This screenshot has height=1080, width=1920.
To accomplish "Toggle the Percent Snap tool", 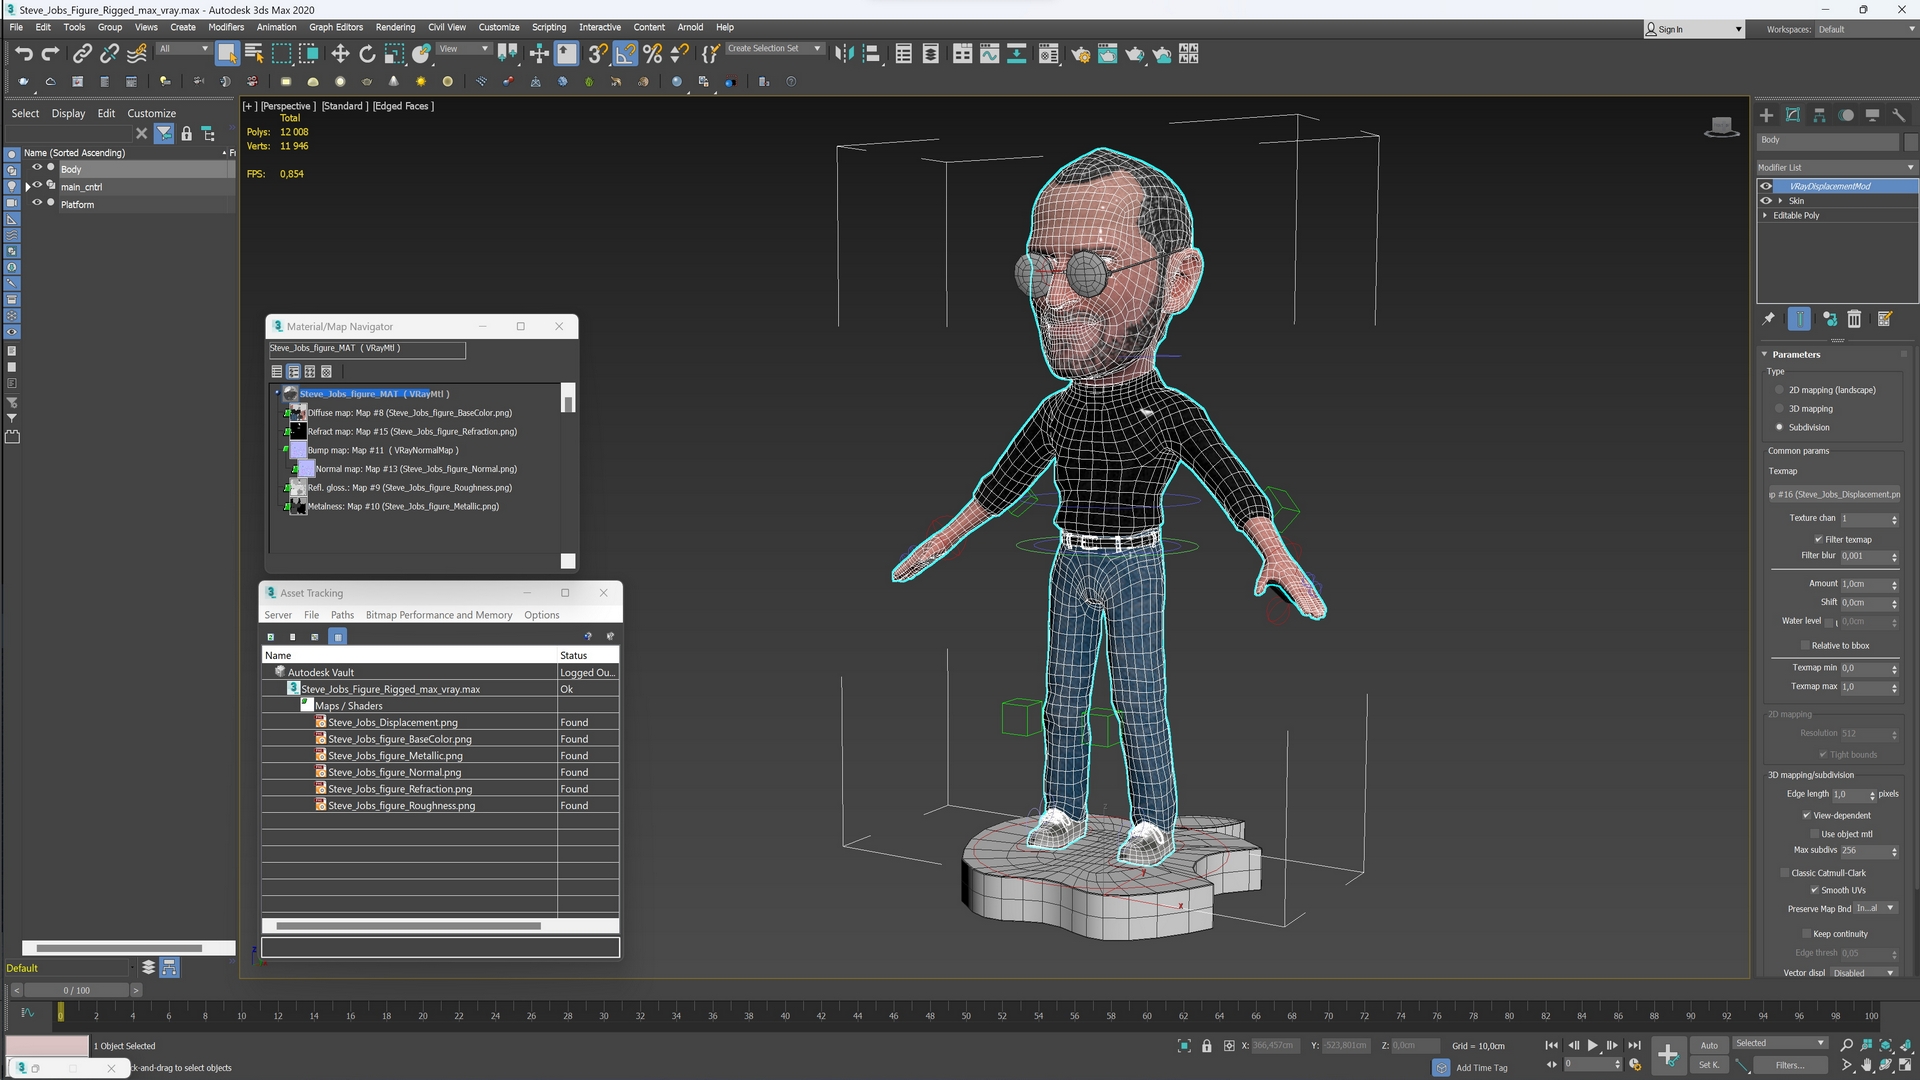I will click(x=652, y=54).
